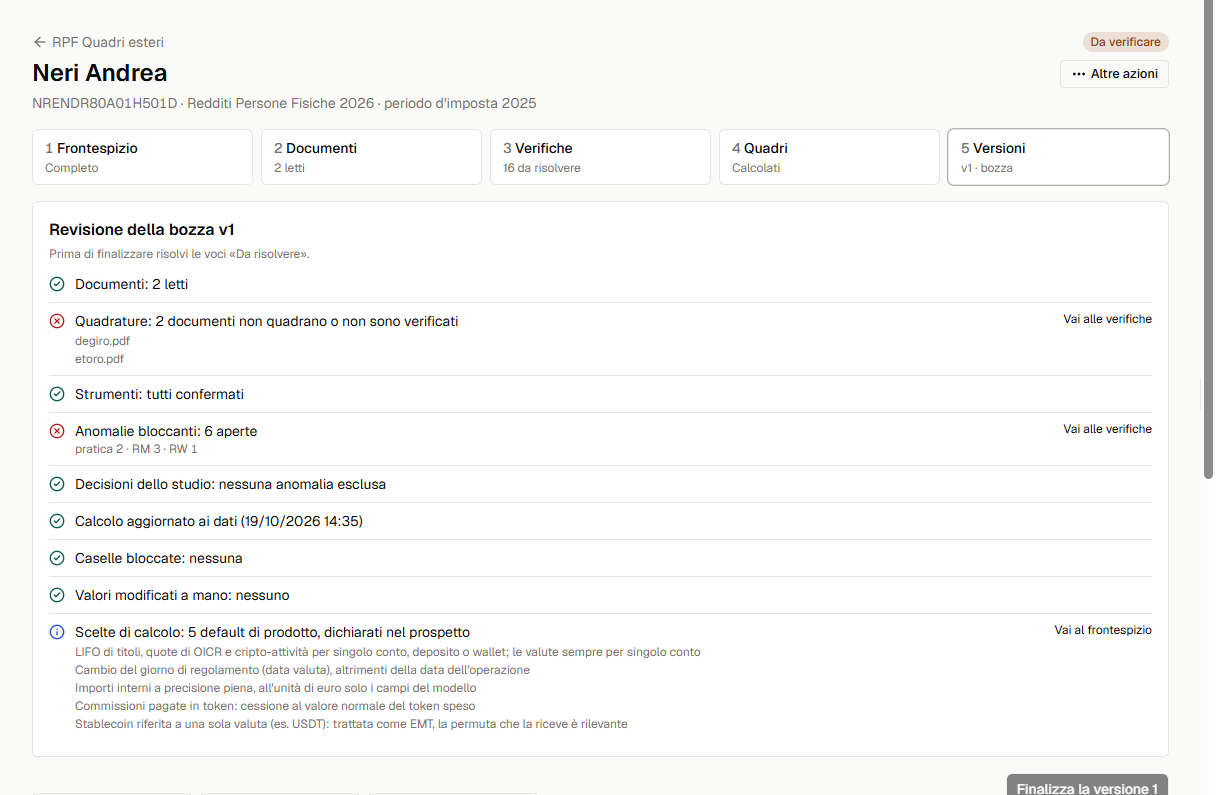Click the check icon beside Decisioni dello studio

pyautogui.click(x=57, y=484)
